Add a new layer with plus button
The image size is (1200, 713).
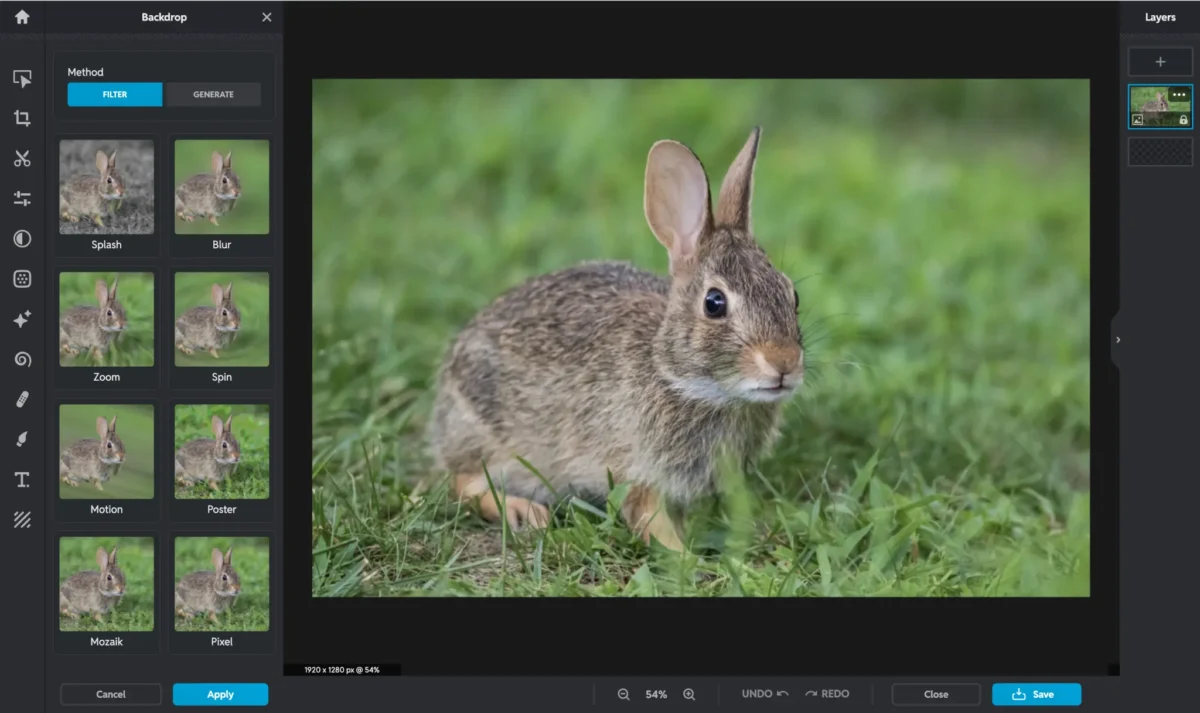pos(1160,62)
